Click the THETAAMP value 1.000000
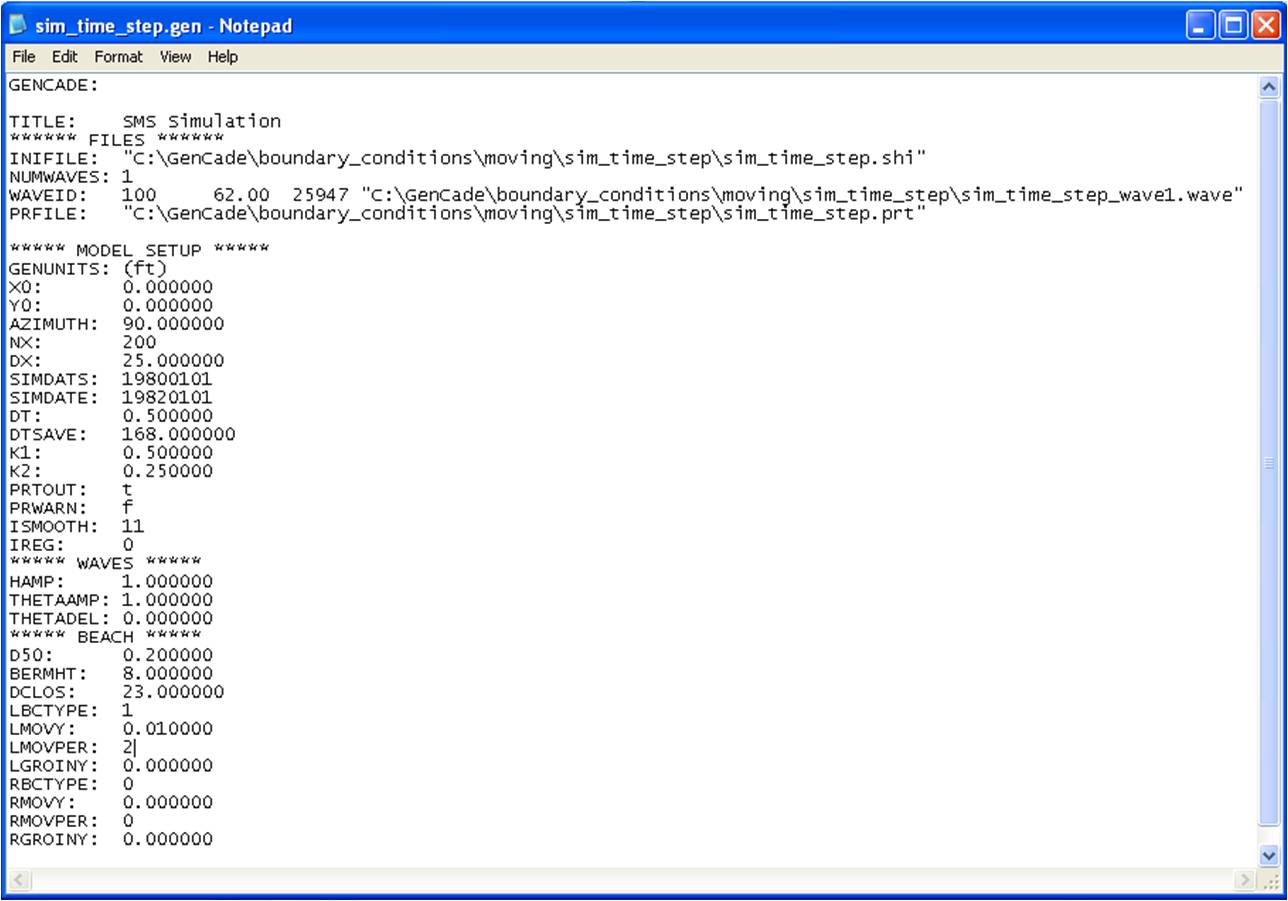The width and height of the screenshot is (1288, 901). (167, 599)
